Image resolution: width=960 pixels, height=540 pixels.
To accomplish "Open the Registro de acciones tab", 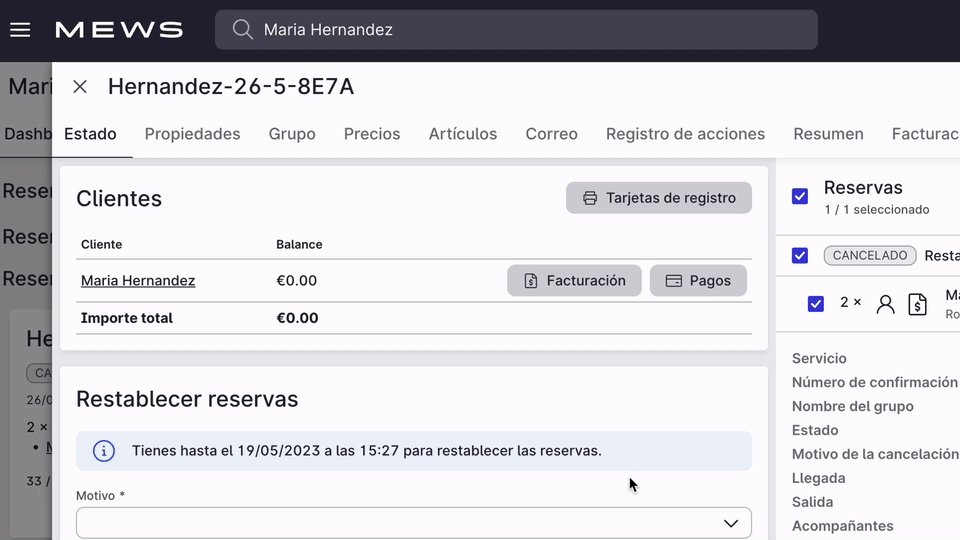I will pyautogui.click(x=685, y=134).
